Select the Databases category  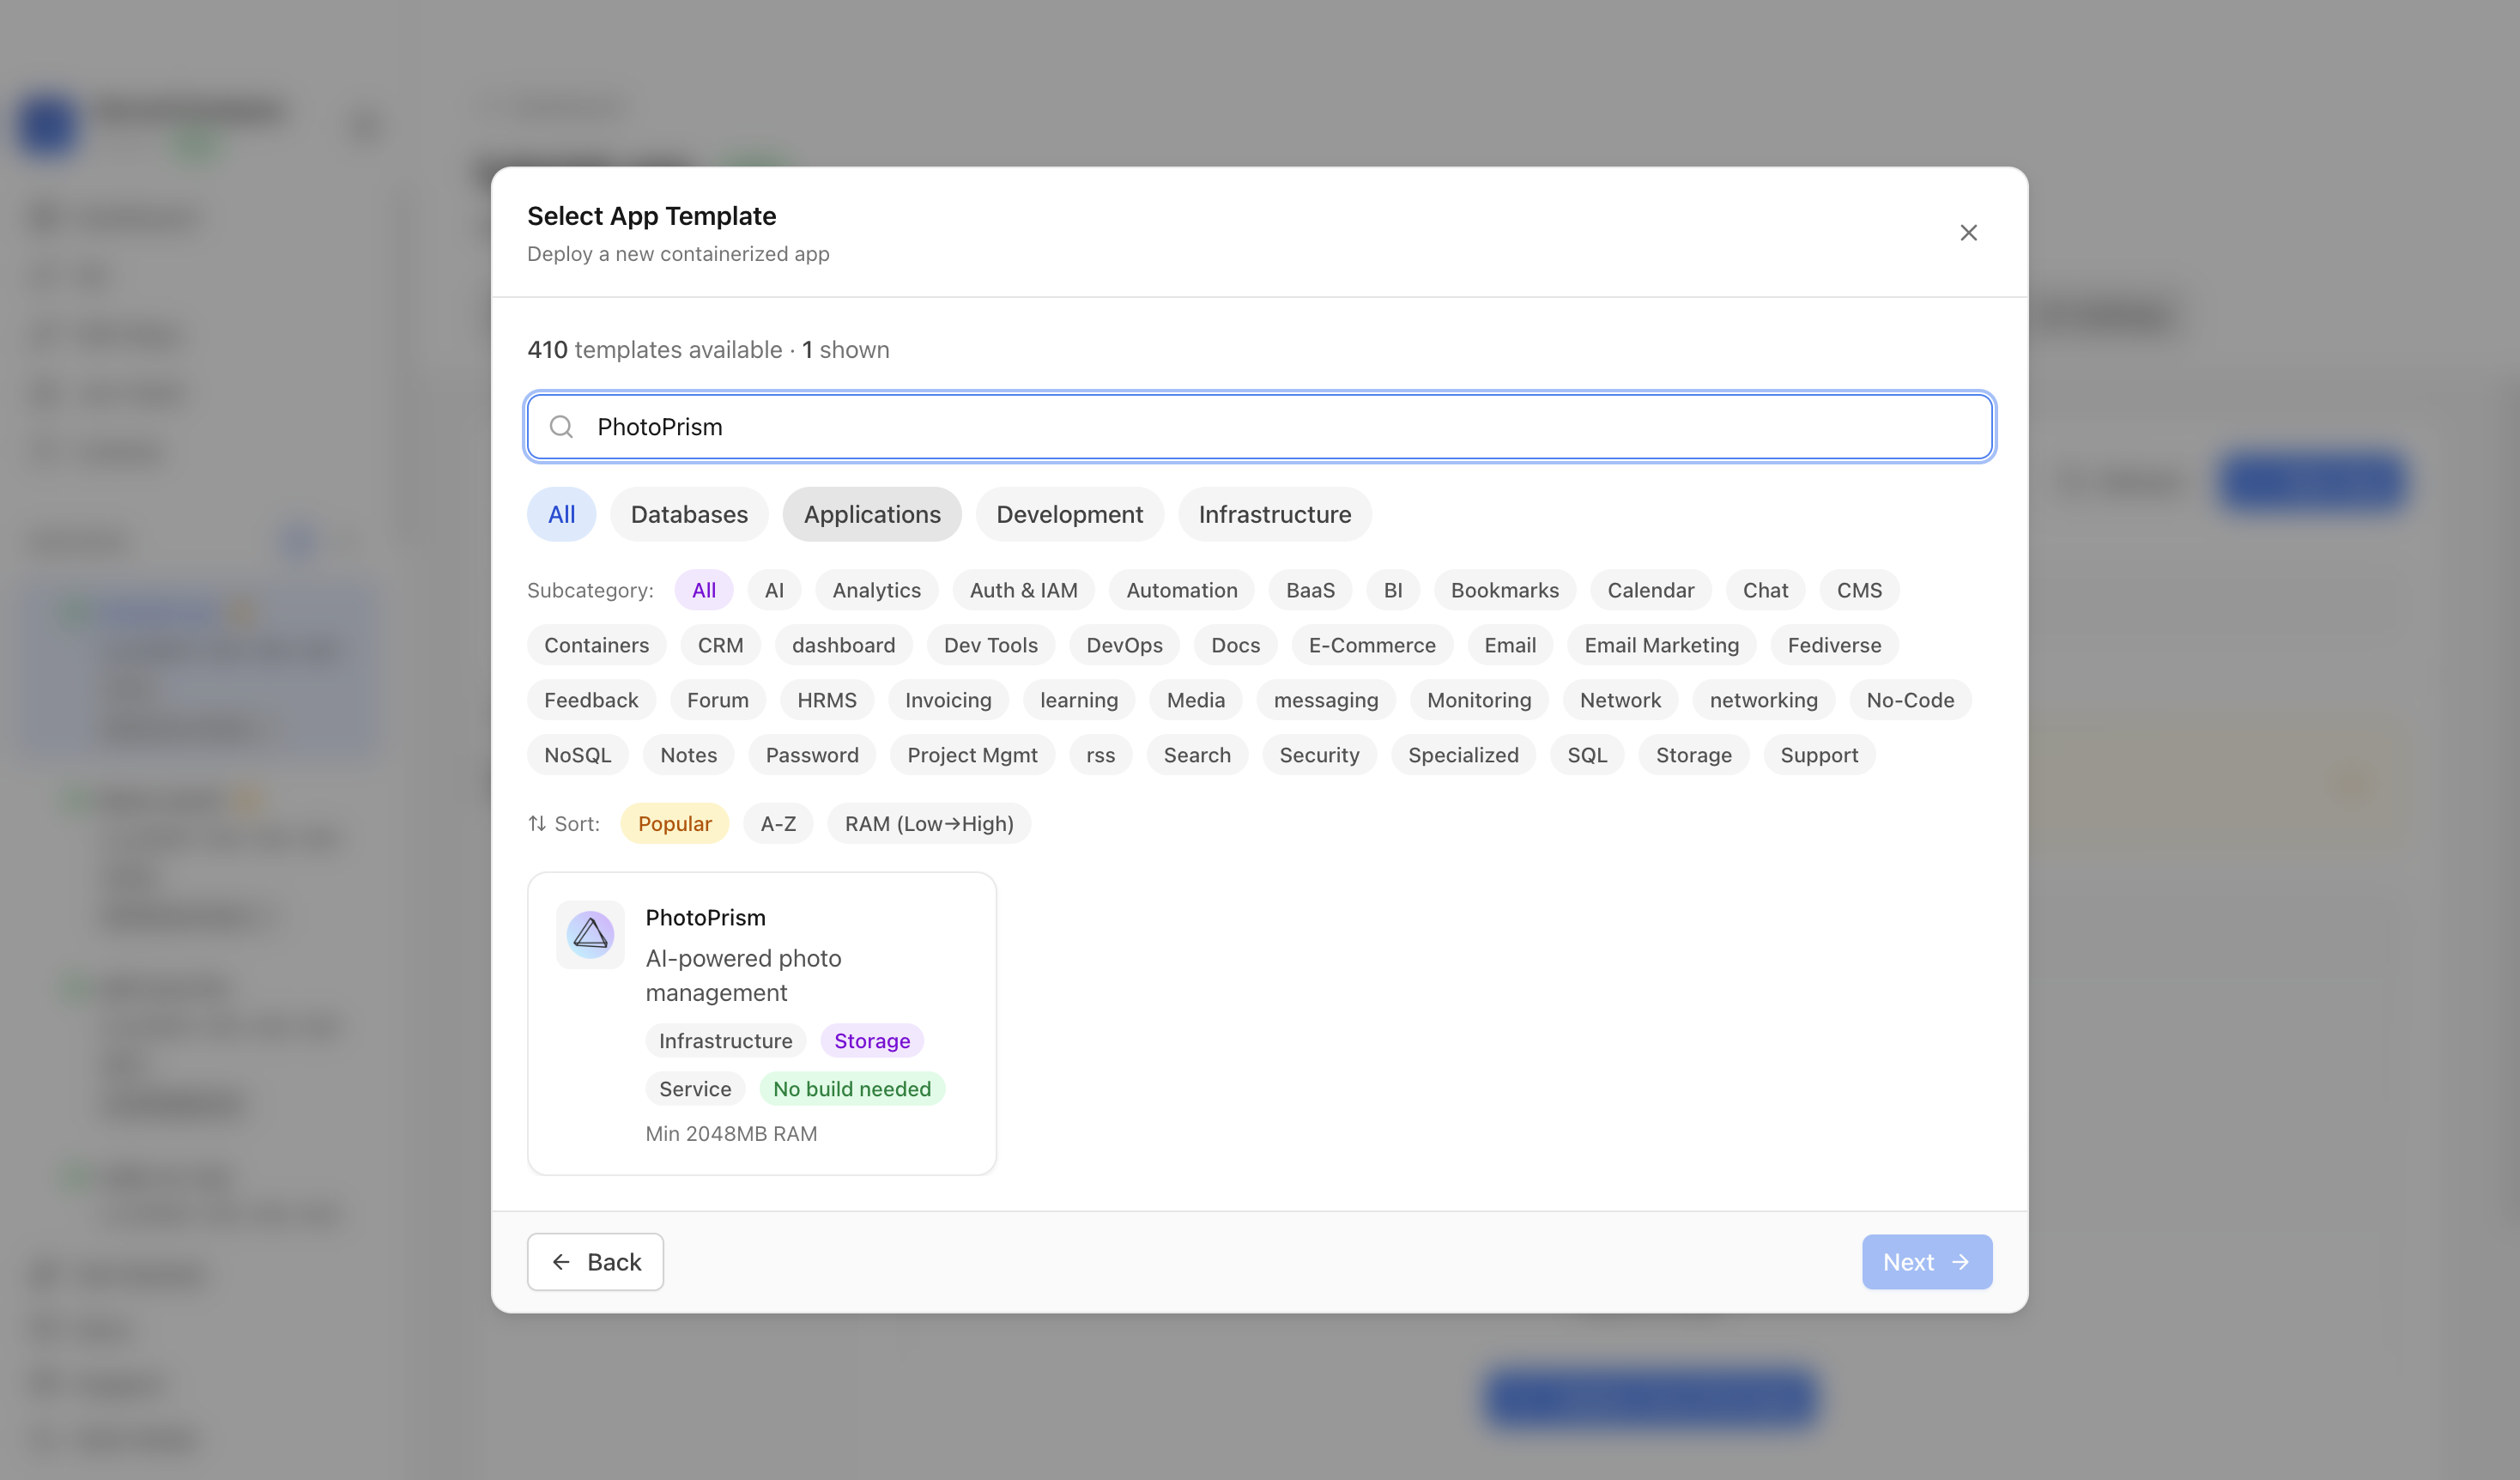[x=689, y=514]
